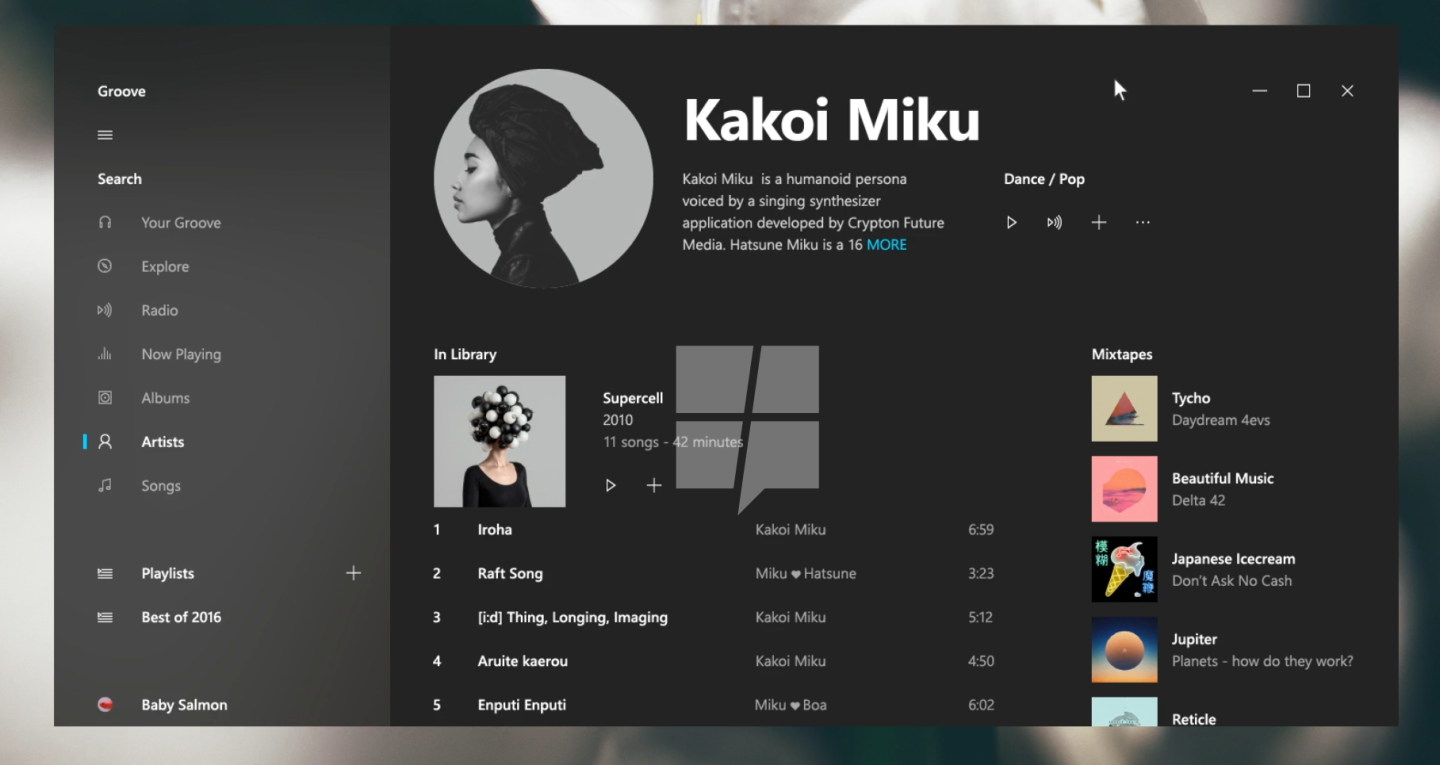Open the Baby Salmon profile
This screenshot has height=765, width=1440.
tap(184, 704)
